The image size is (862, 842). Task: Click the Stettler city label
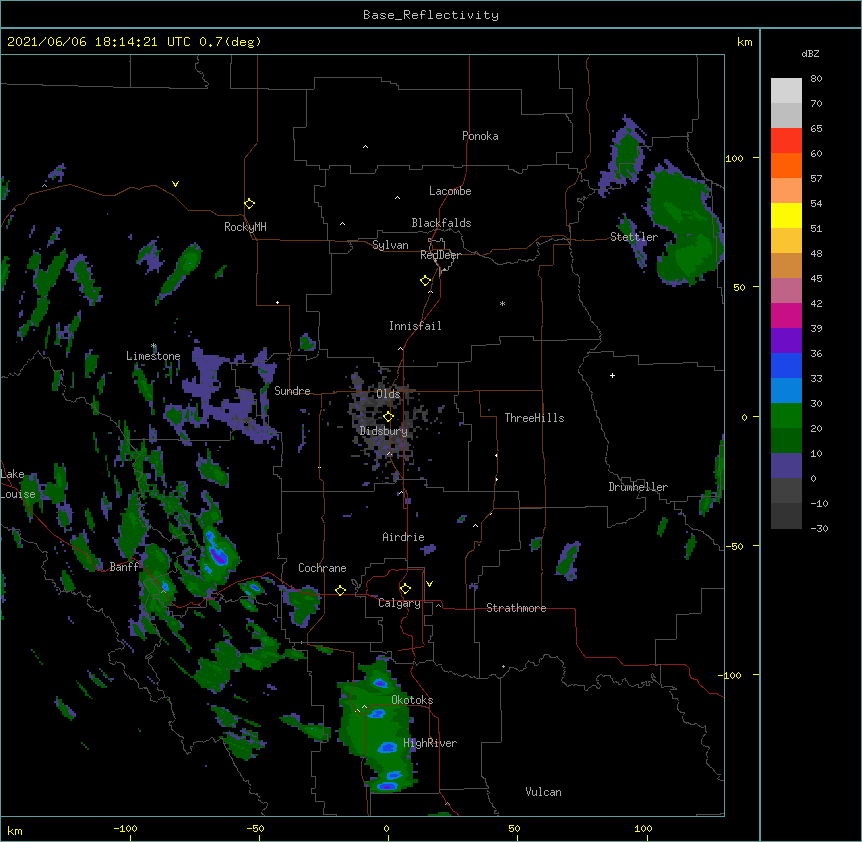pyautogui.click(x=634, y=237)
